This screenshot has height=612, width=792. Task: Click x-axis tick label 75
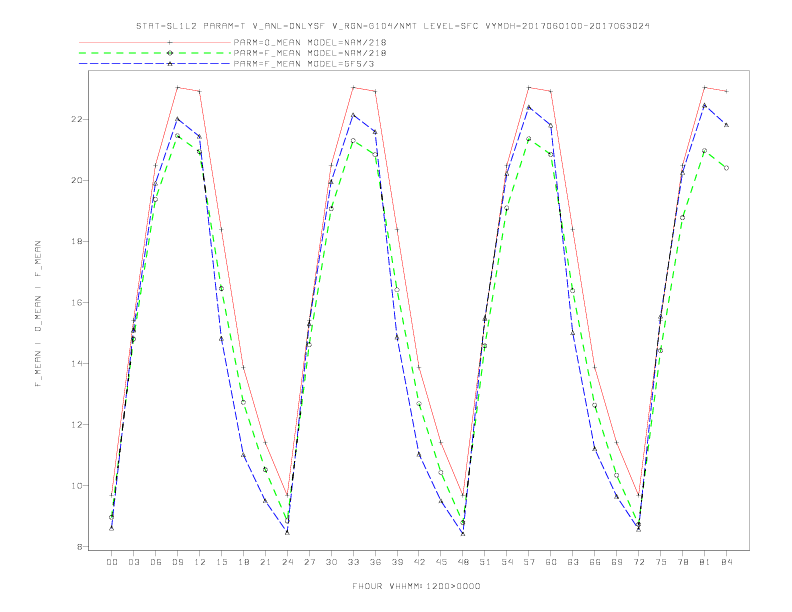point(661,562)
